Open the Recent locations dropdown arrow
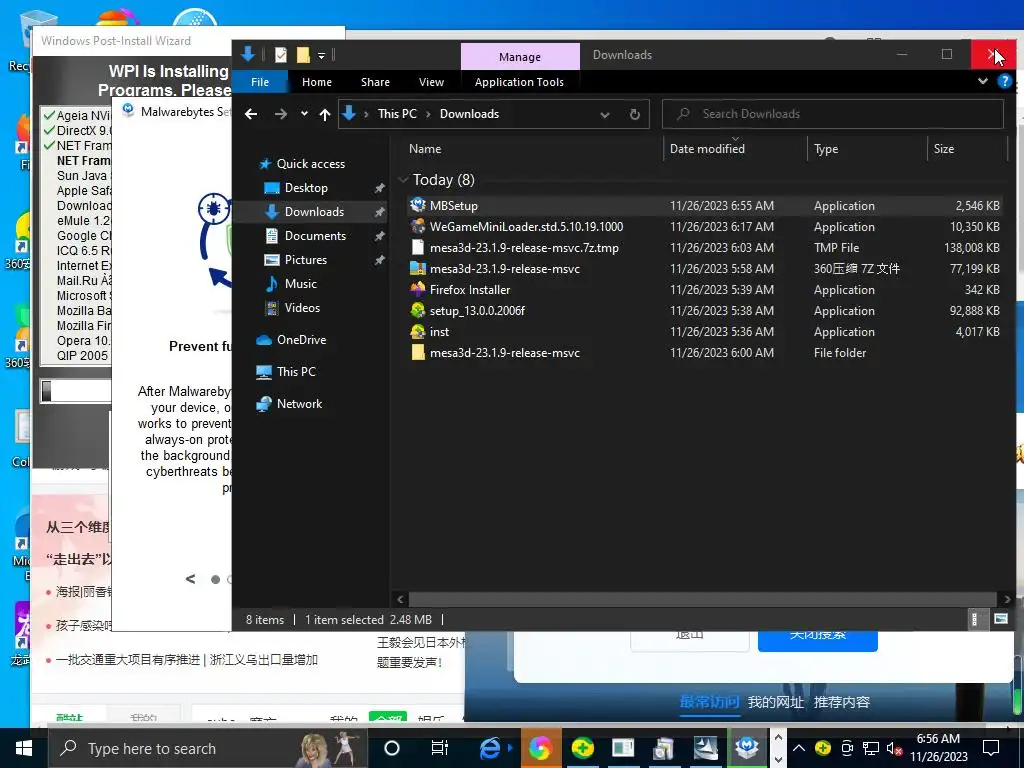 pos(304,114)
